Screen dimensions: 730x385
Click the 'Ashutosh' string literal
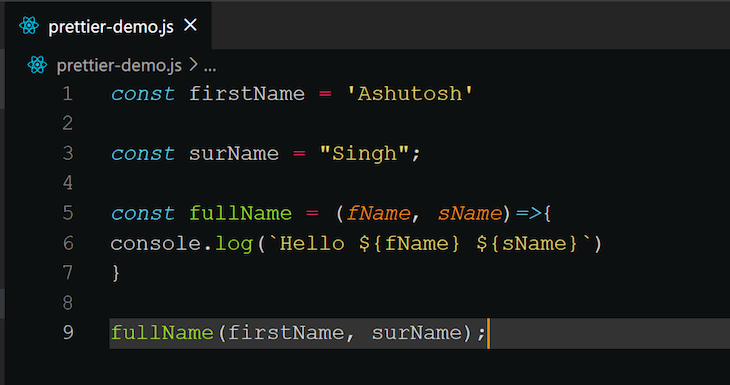tap(410, 94)
